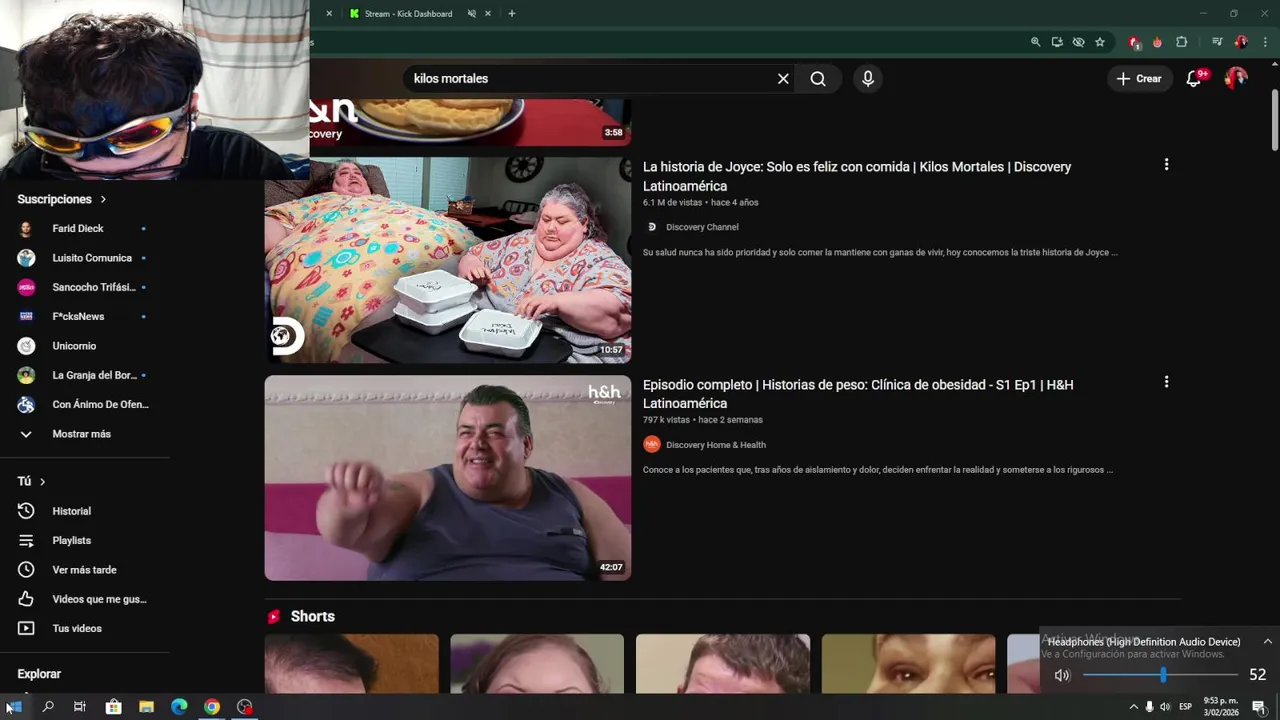Viewport: 1280px width, 720px height.
Task: Open Chrome media controls icon
Action: 1217,42
